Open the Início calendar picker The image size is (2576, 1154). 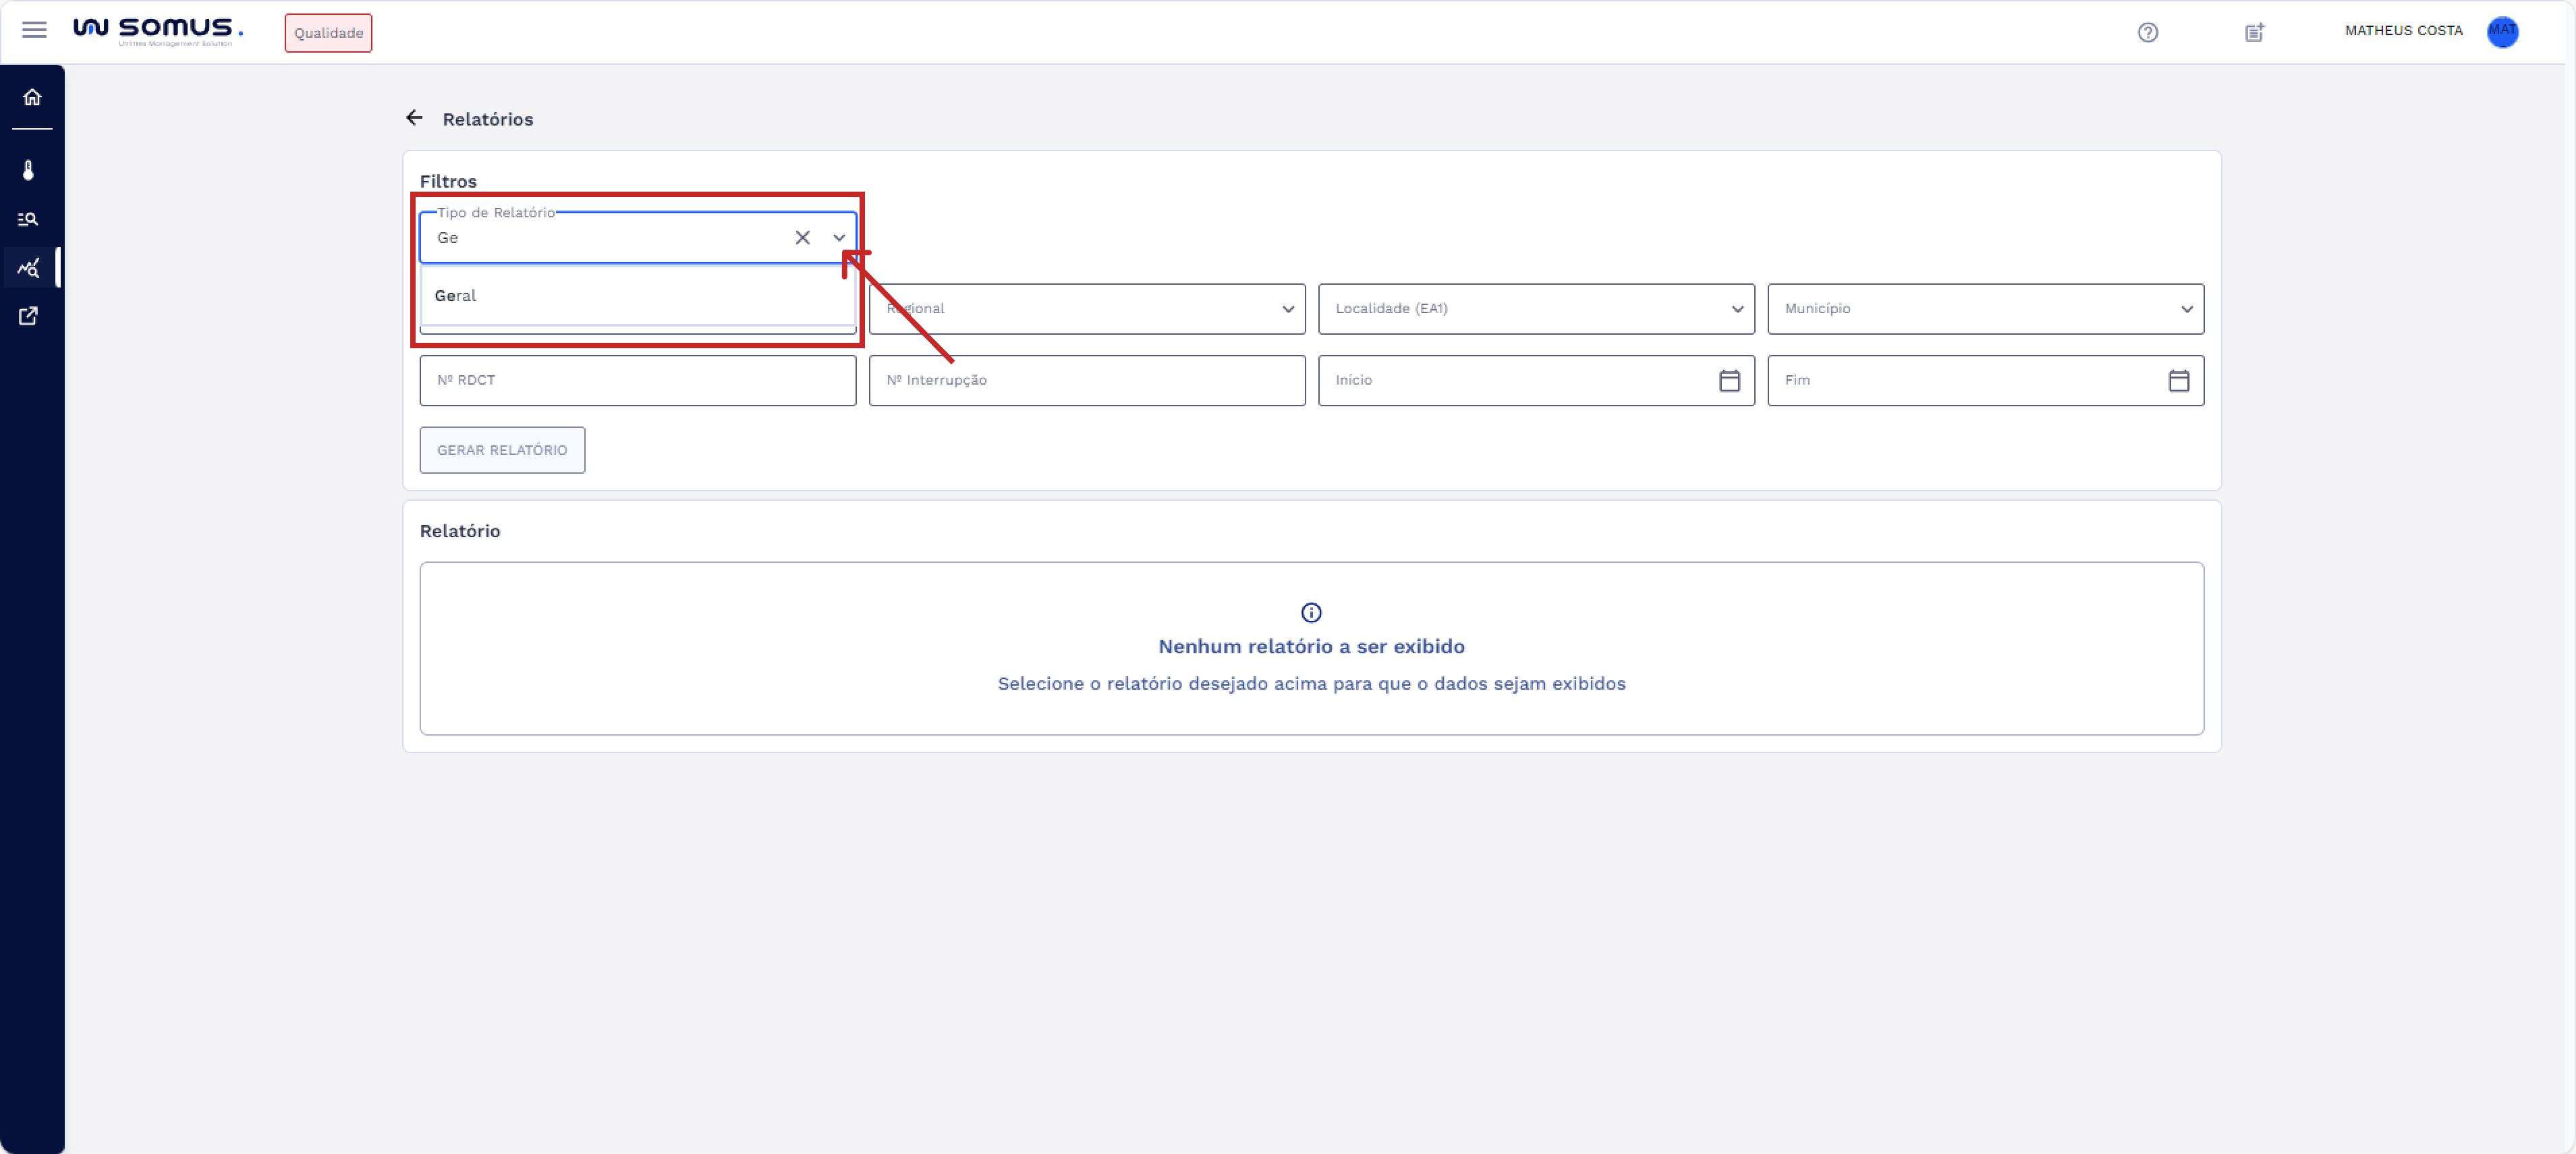(x=1729, y=381)
